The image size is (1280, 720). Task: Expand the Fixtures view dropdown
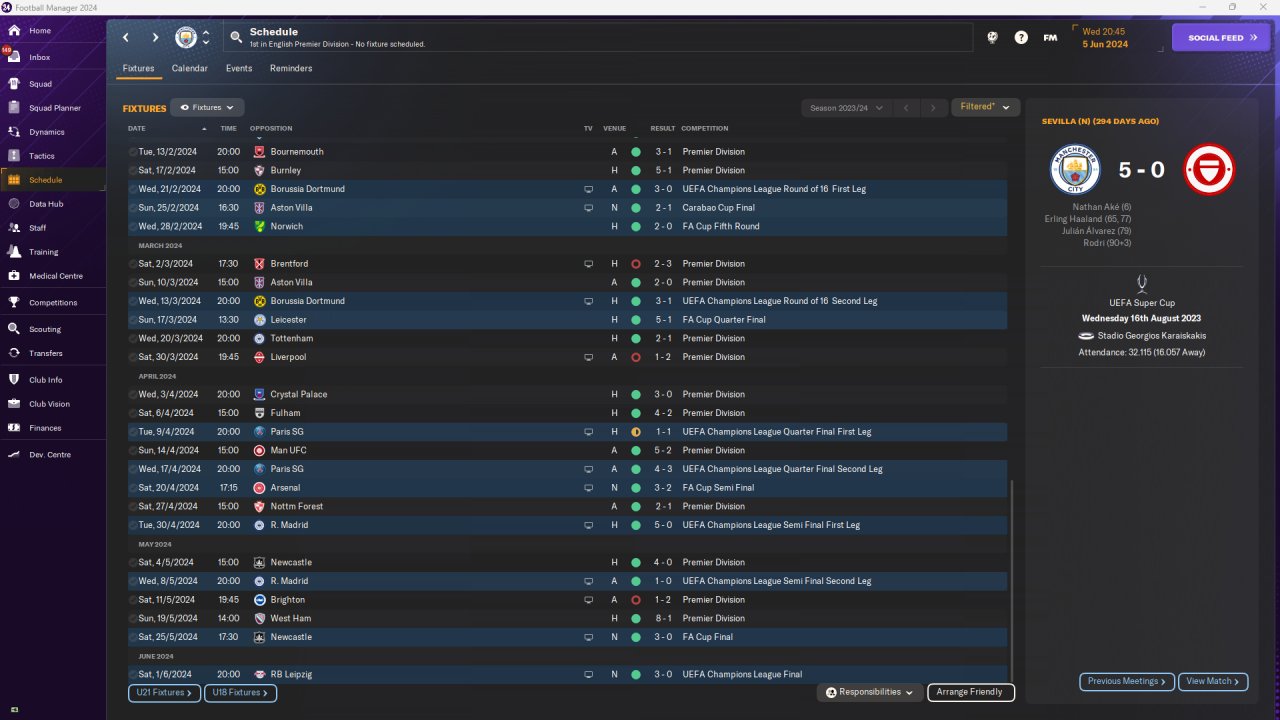[207, 107]
